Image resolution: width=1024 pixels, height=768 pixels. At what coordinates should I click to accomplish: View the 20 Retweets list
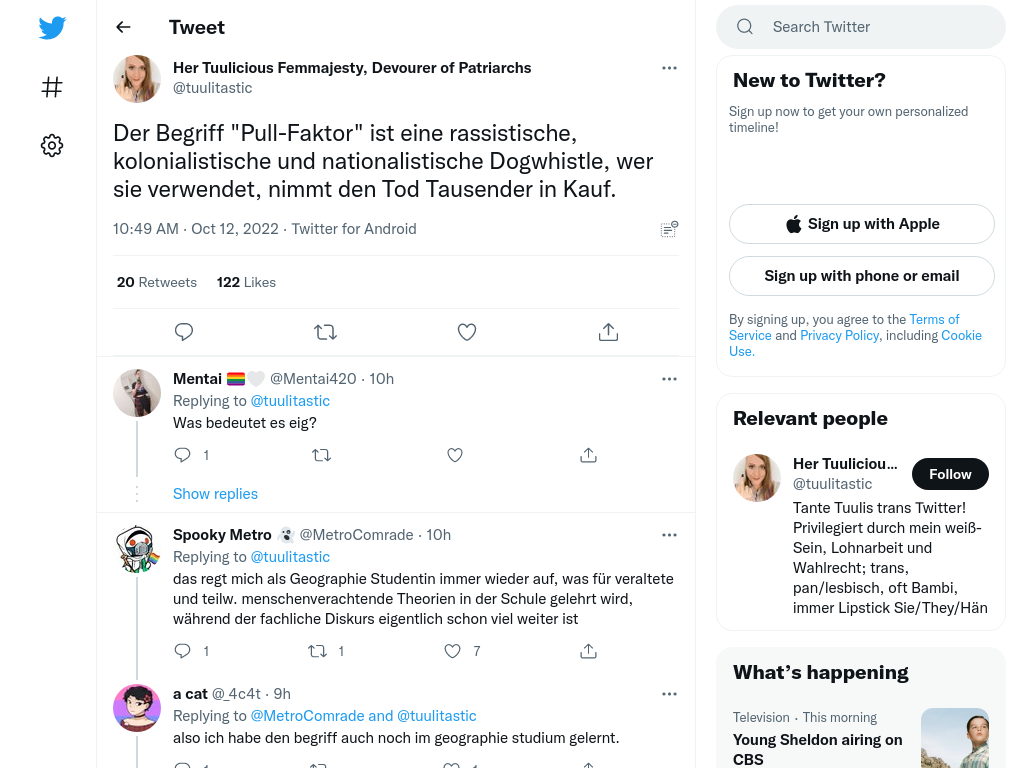(157, 282)
